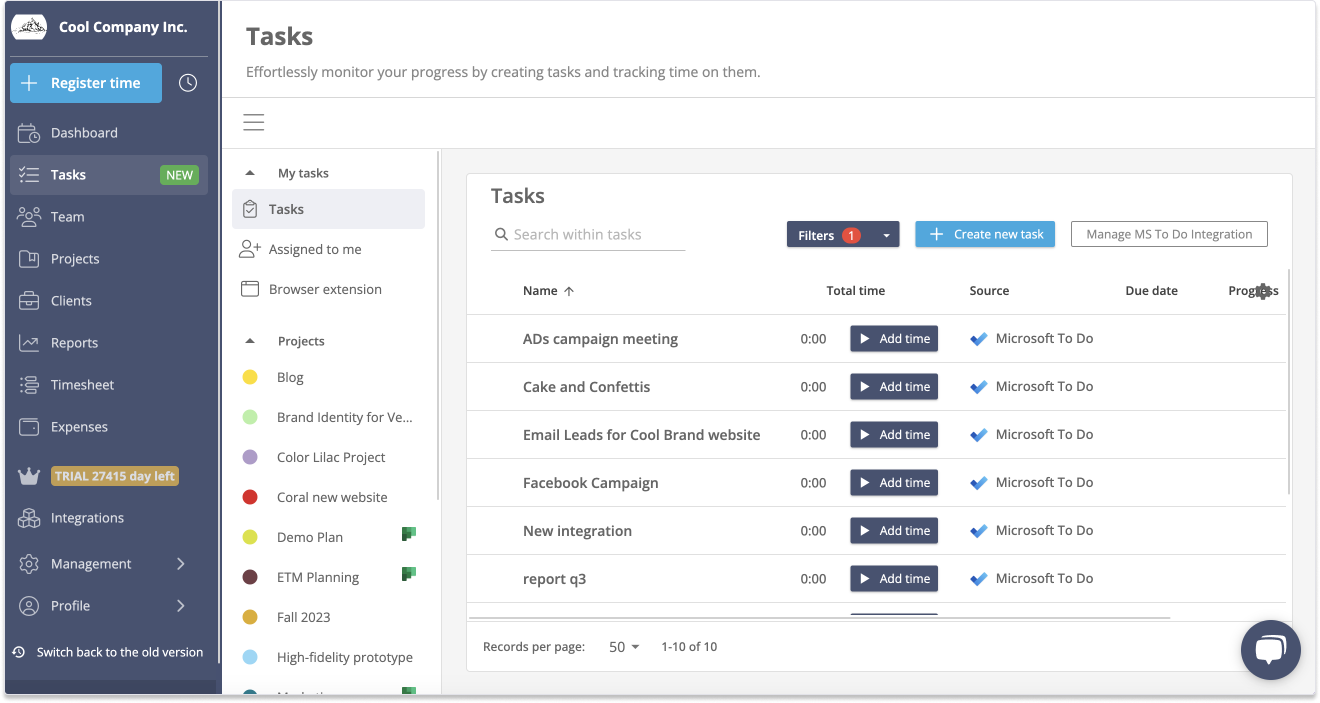Click the Integrations cubes icon

(x=29, y=518)
